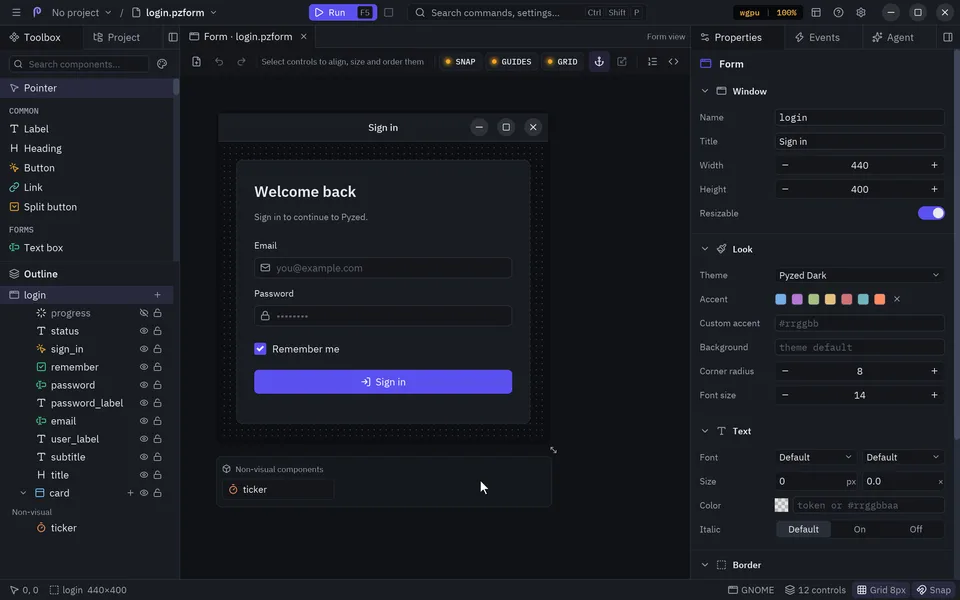Open the tab order list icon
Viewport: 960px width, 600px height.
point(652,61)
